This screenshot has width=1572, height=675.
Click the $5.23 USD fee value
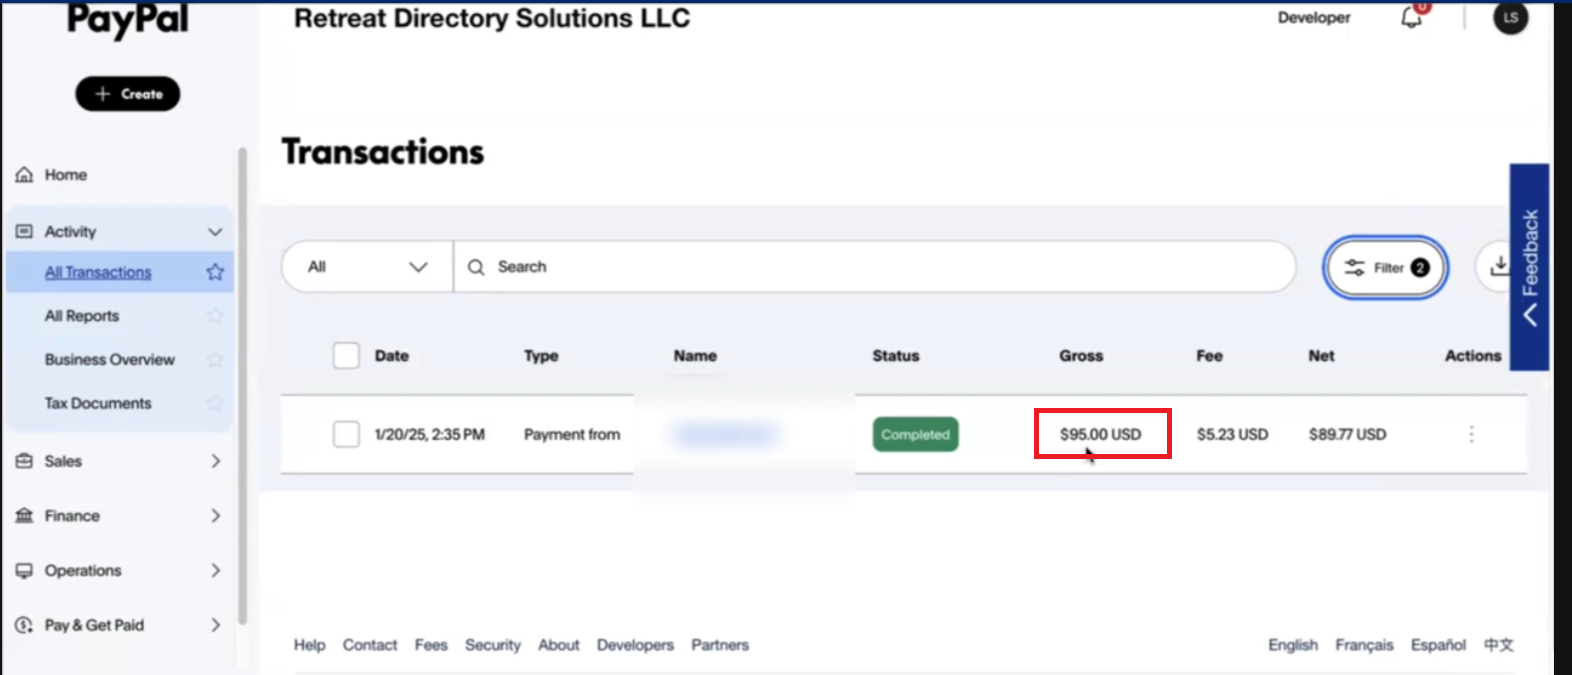click(x=1232, y=434)
